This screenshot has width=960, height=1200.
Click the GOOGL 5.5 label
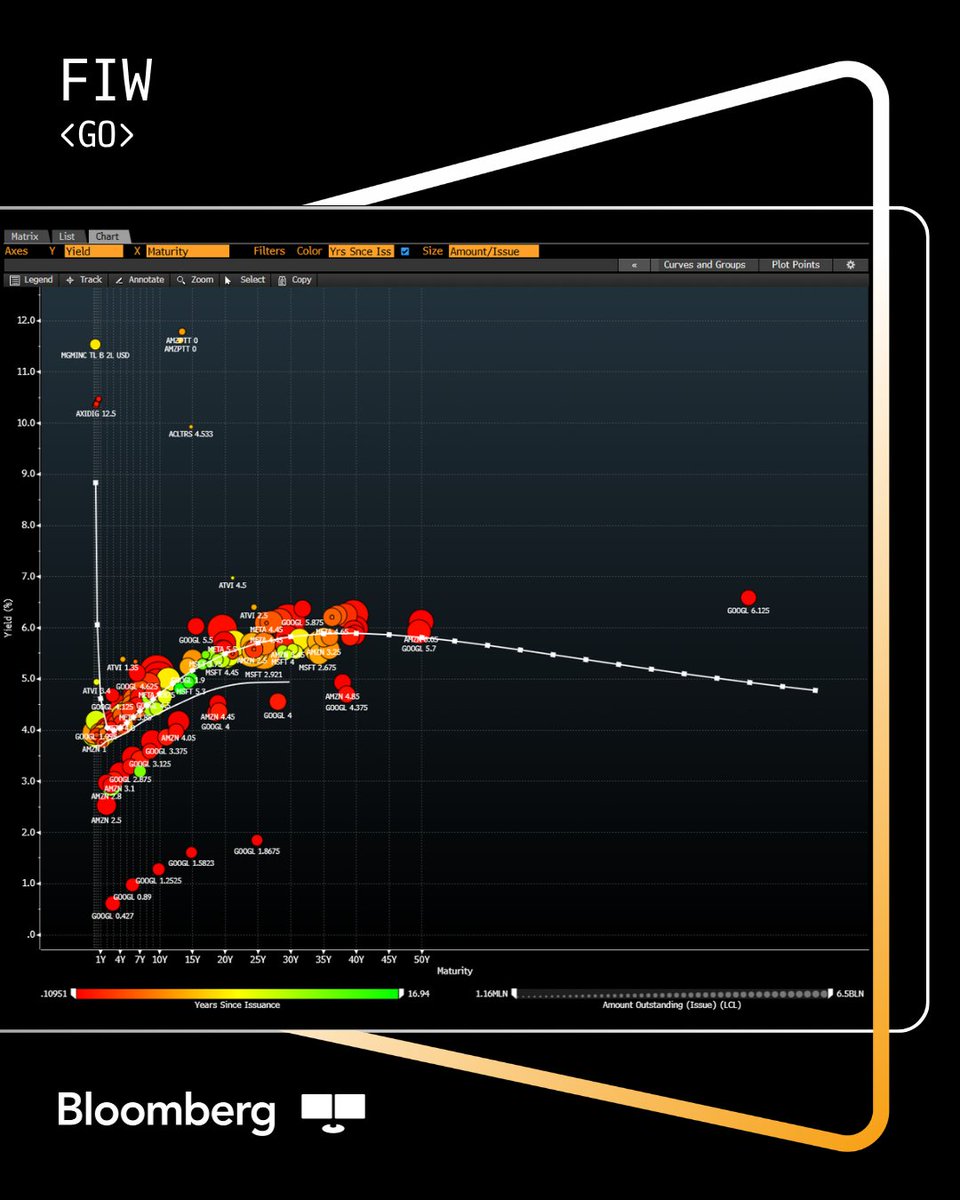point(196,640)
